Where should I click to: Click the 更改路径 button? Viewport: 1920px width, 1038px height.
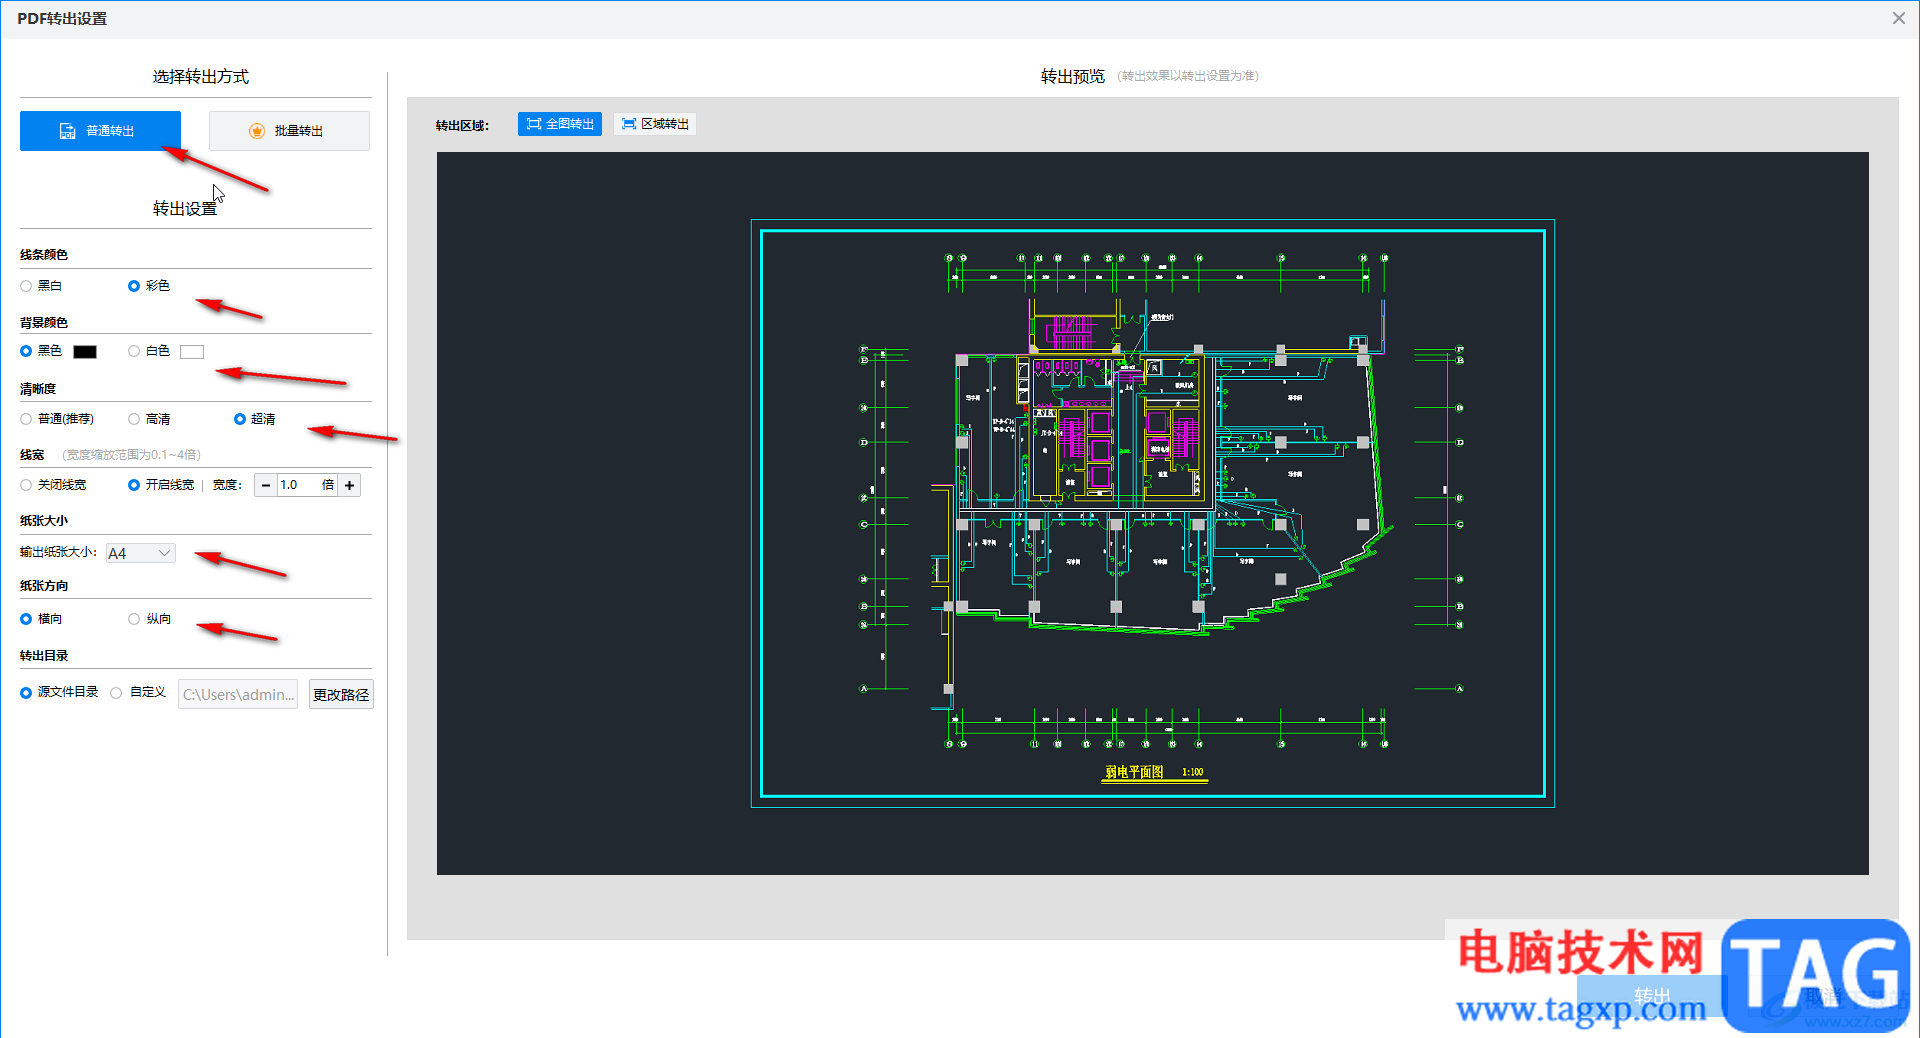(341, 694)
